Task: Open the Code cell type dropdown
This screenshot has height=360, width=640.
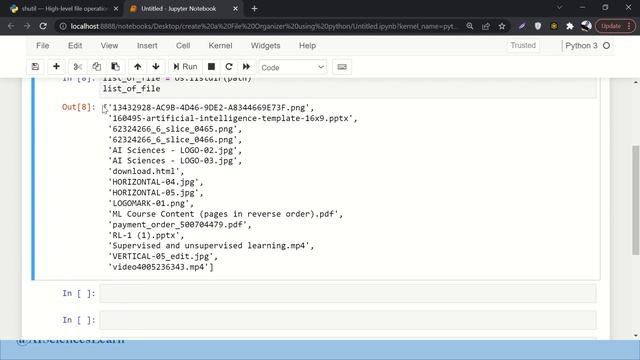Action: [x=293, y=67]
